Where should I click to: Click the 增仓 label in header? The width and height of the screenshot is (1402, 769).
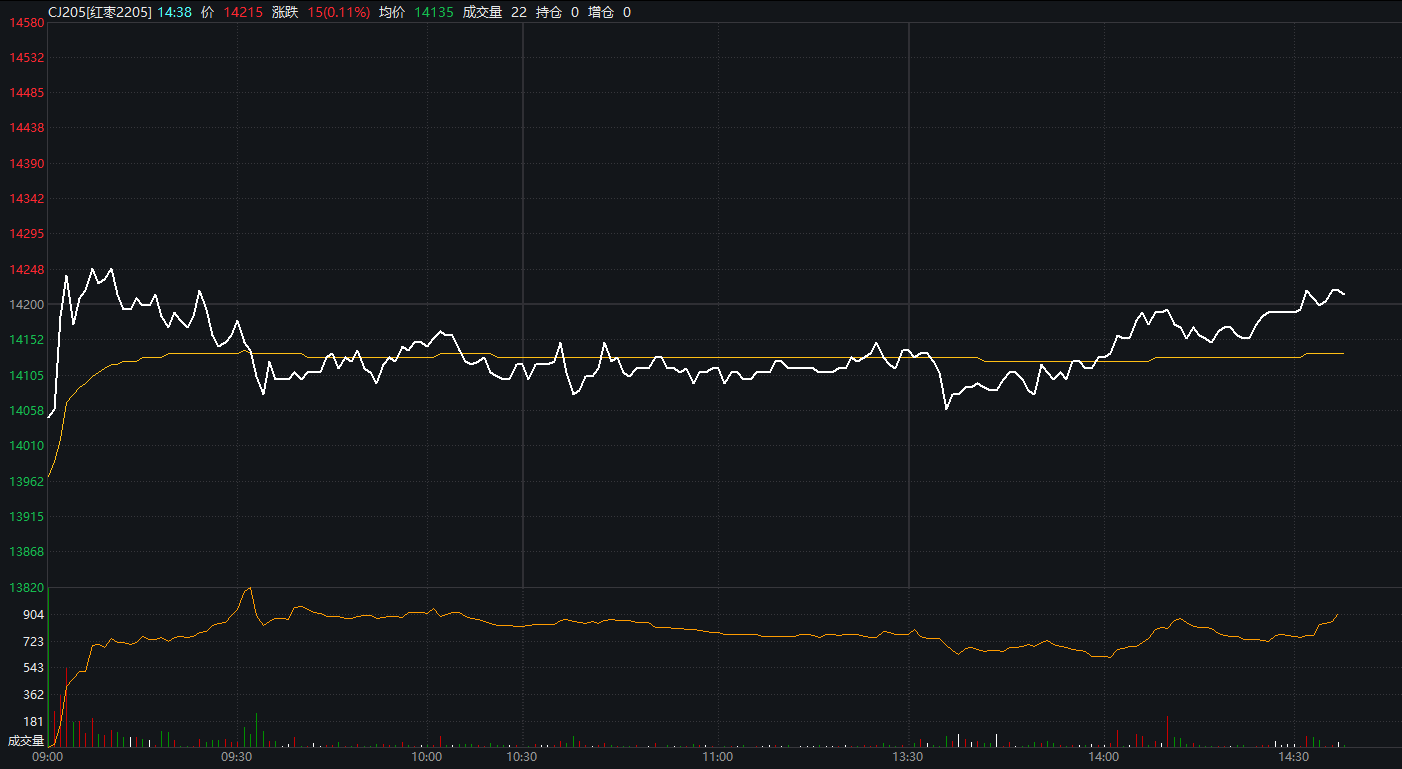[601, 12]
